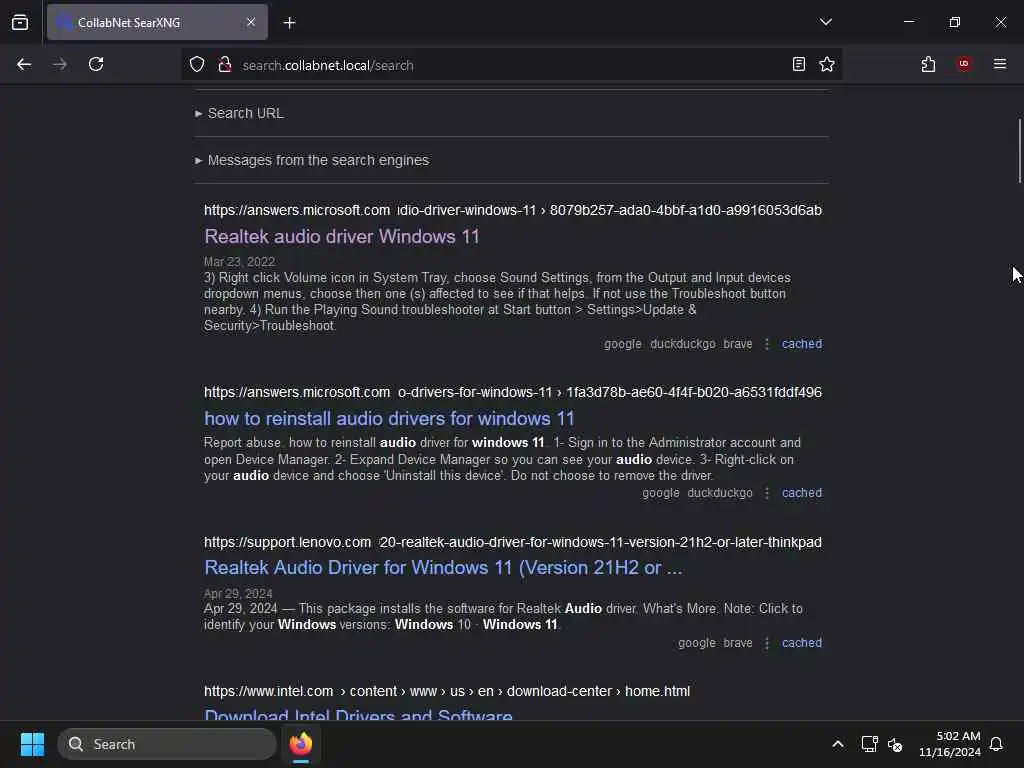Open cached version of Lenovo Realtek result
This screenshot has height=768, width=1024.
[802, 643]
